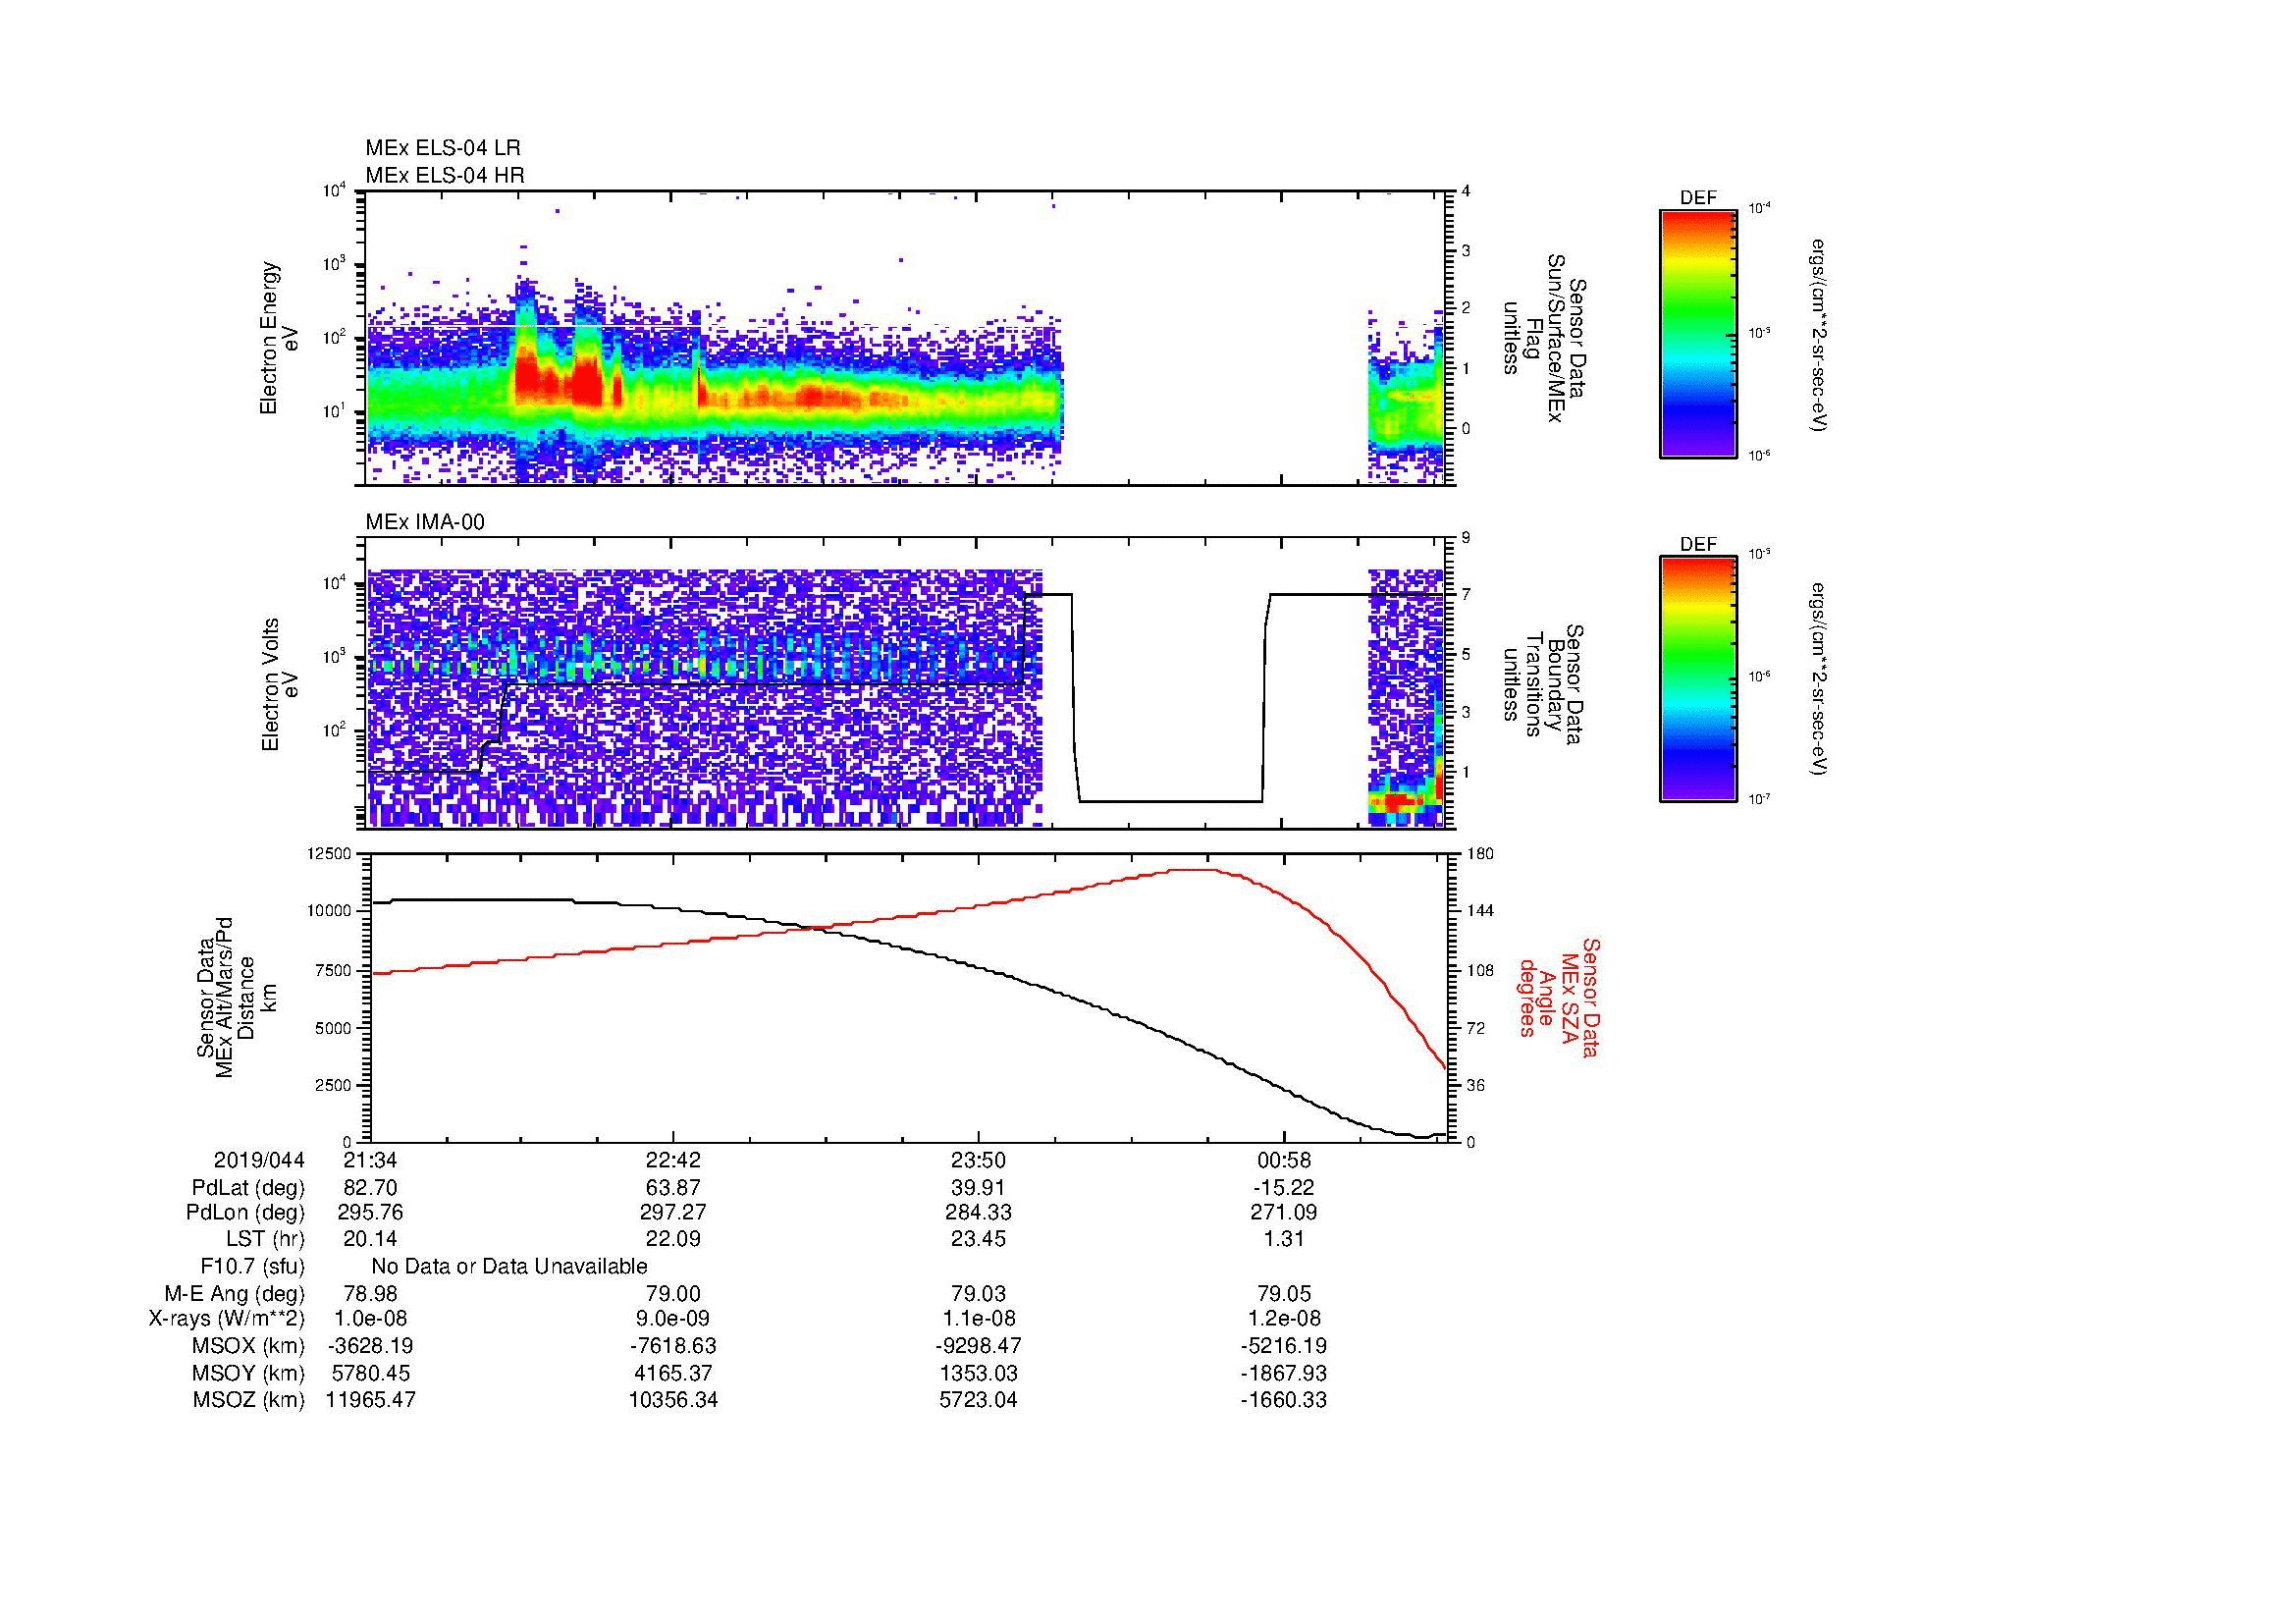The height and width of the screenshot is (1623, 2296).
Task: Click the 'Electron Energy eV' axis label
Action: (279, 338)
